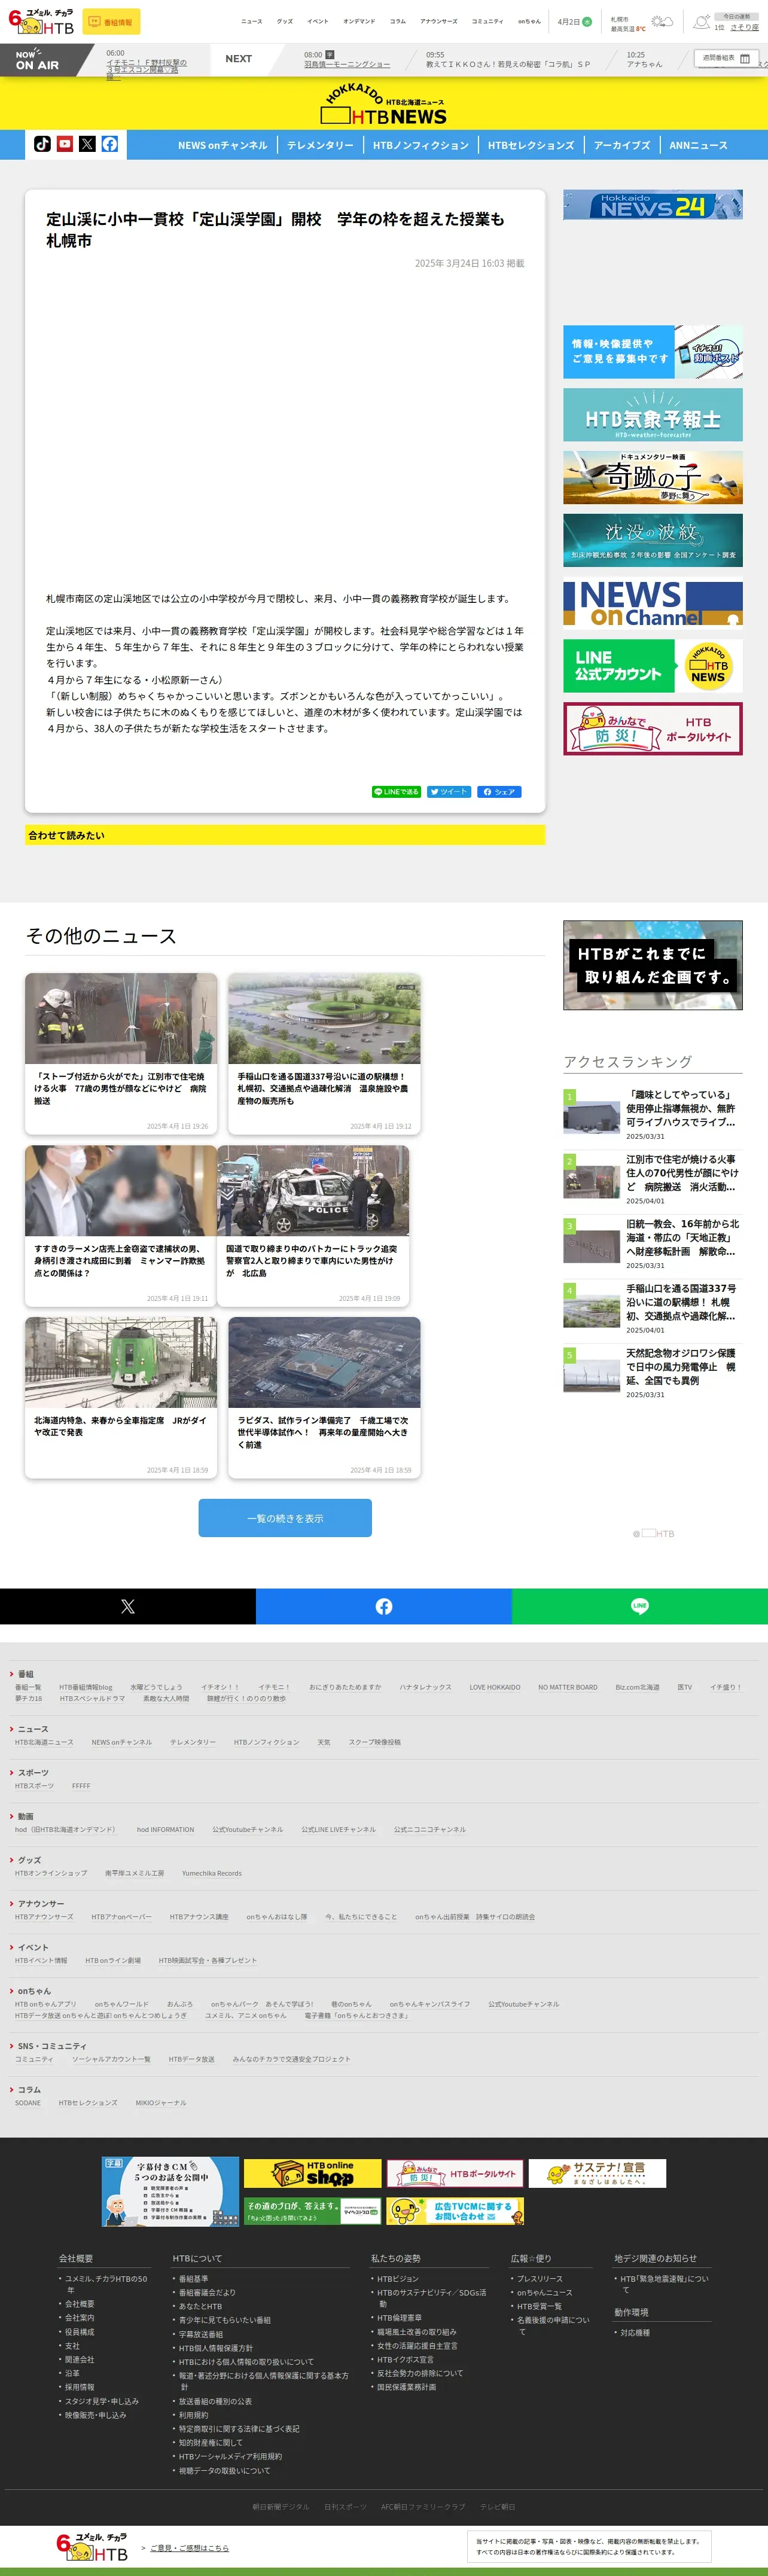768x2576 pixels.
Task: Open the HTBオンラインショップ footer link
Action: point(51,1873)
